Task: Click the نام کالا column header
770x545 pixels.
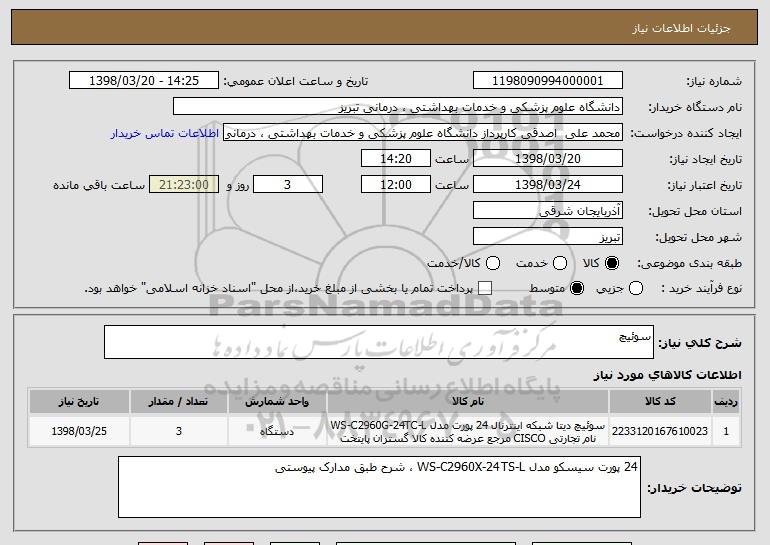Action: point(468,402)
